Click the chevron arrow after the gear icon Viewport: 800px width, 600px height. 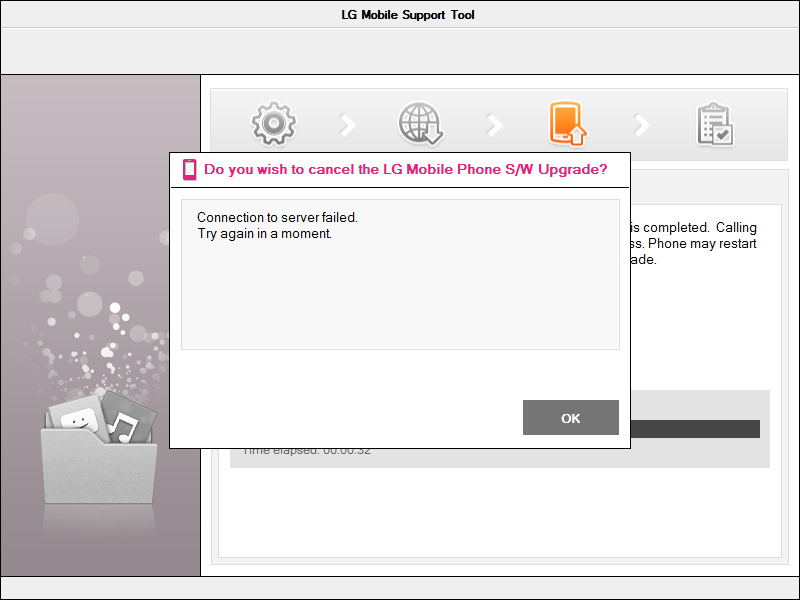[348, 125]
